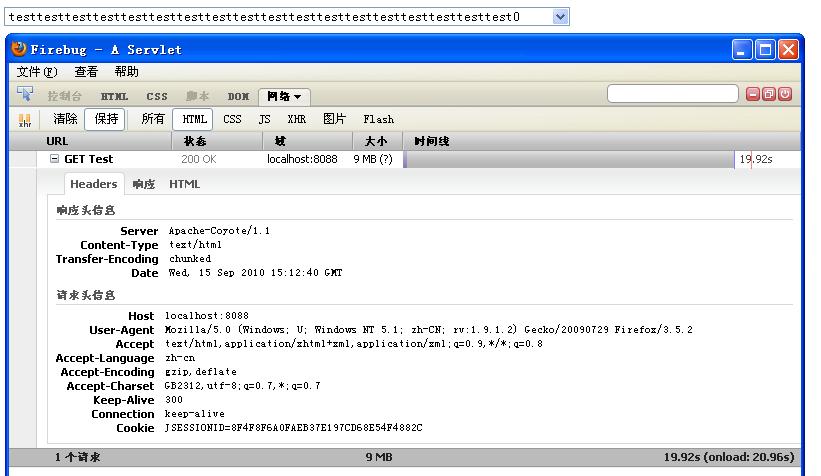
Task: Click the red minimize Firebug panel icon
Action: point(753,94)
